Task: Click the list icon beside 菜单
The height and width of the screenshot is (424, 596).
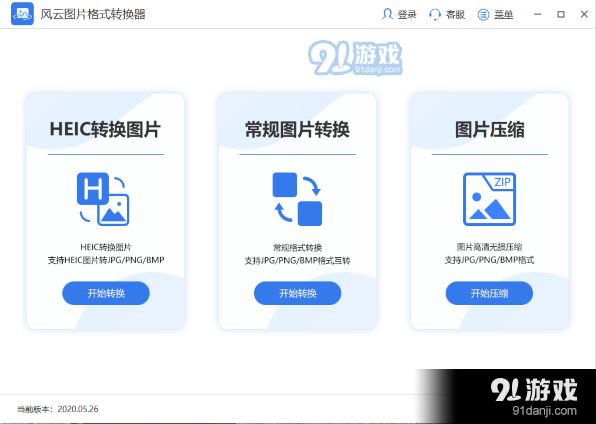Action: (483, 14)
